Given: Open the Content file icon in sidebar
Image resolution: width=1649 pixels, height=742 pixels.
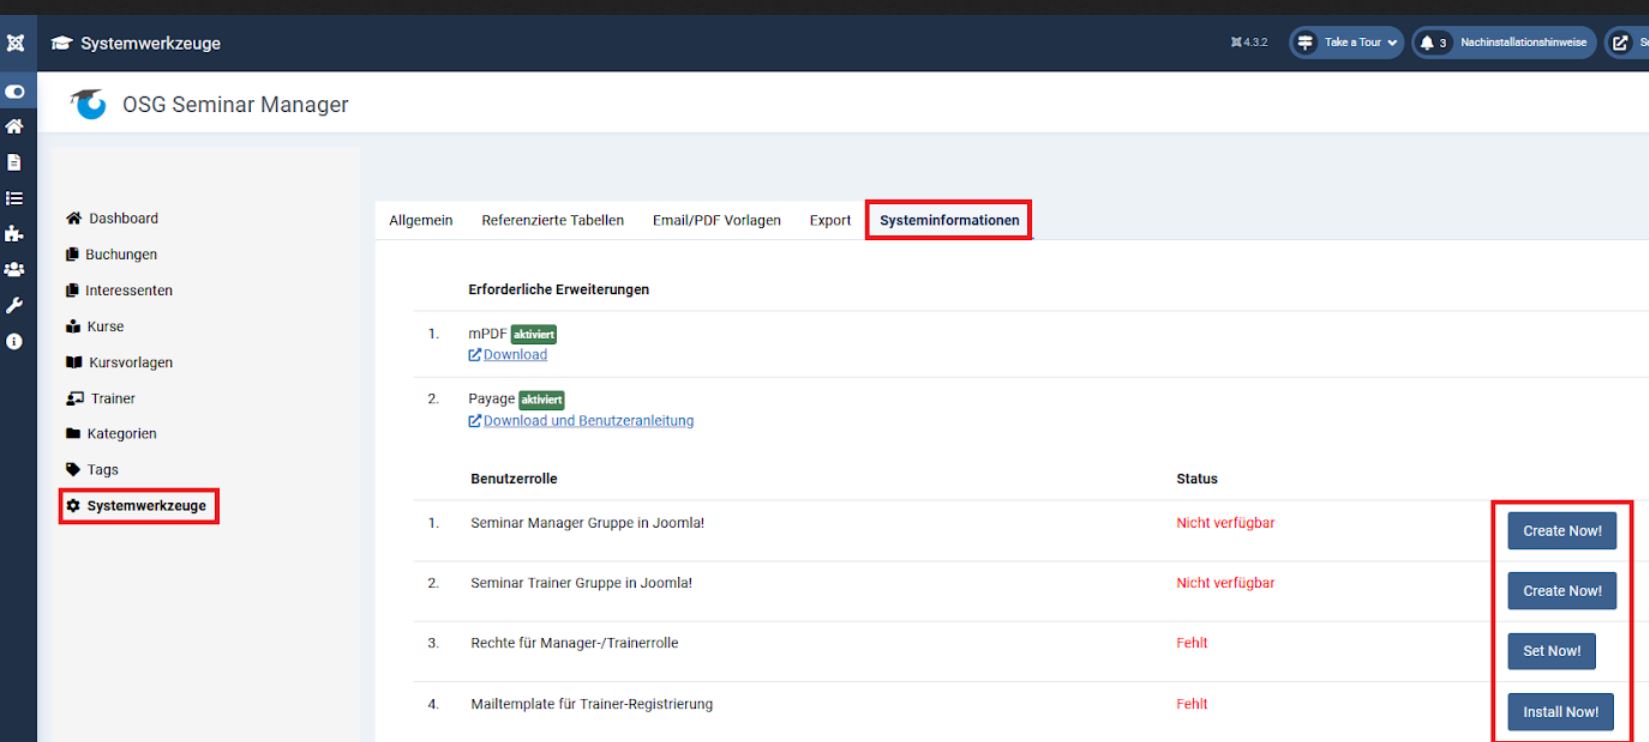Looking at the screenshot, I should (x=15, y=162).
